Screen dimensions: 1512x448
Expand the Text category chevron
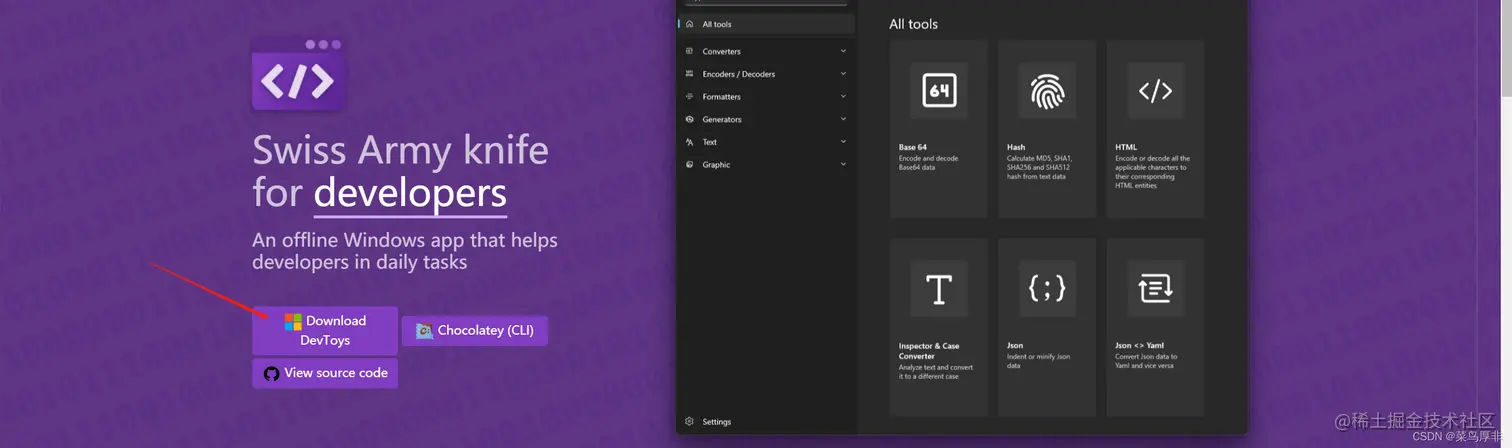click(x=843, y=142)
